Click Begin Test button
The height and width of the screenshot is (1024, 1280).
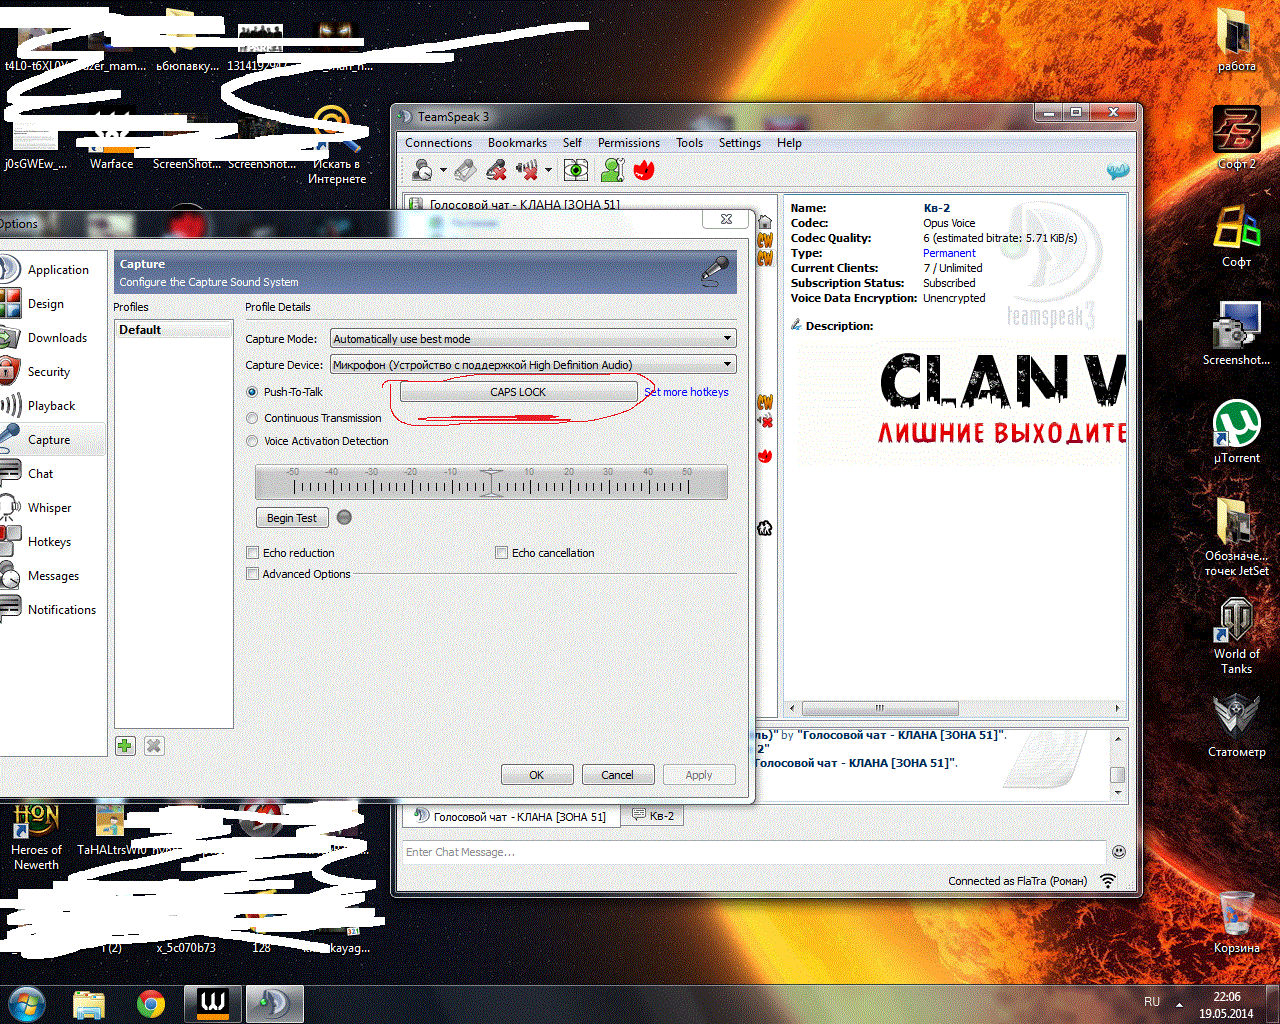coord(292,518)
